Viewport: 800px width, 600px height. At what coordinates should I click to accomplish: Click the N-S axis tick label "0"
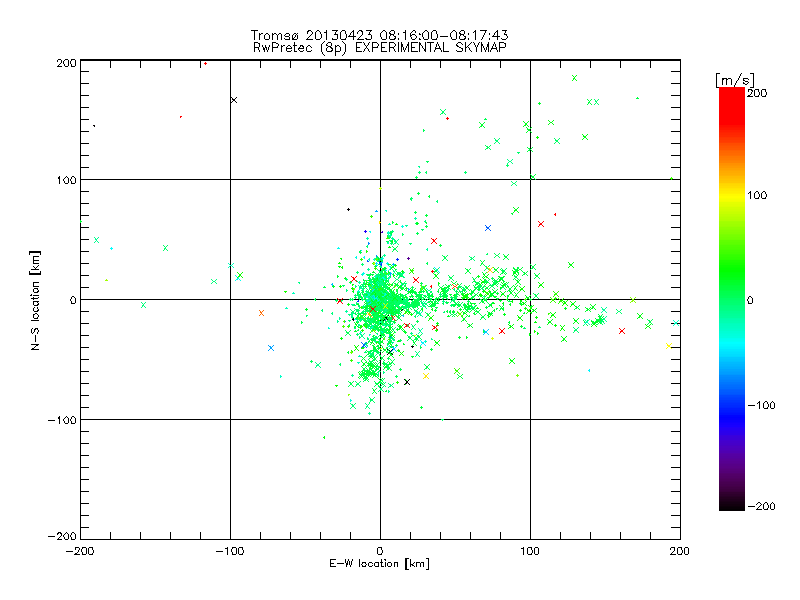point(72,300)
